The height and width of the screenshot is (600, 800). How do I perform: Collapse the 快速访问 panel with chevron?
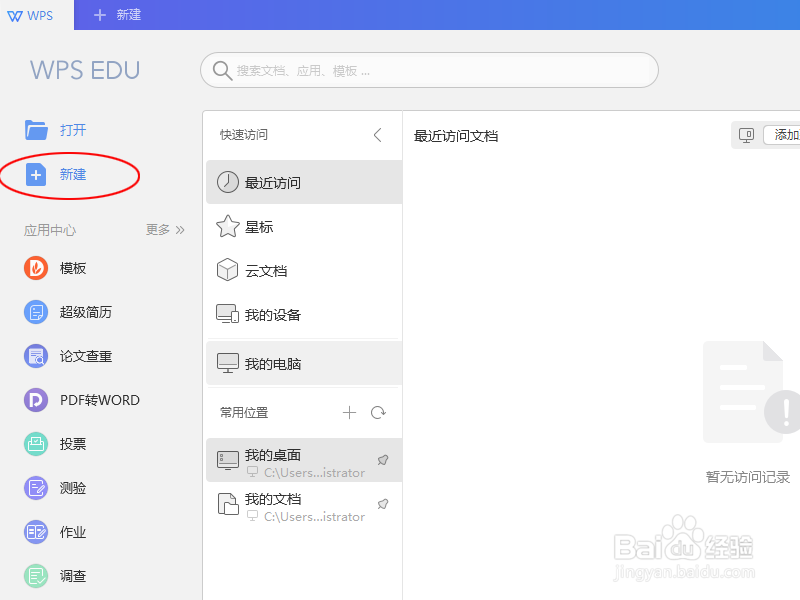pyautogui.click(x=378, y=135)
